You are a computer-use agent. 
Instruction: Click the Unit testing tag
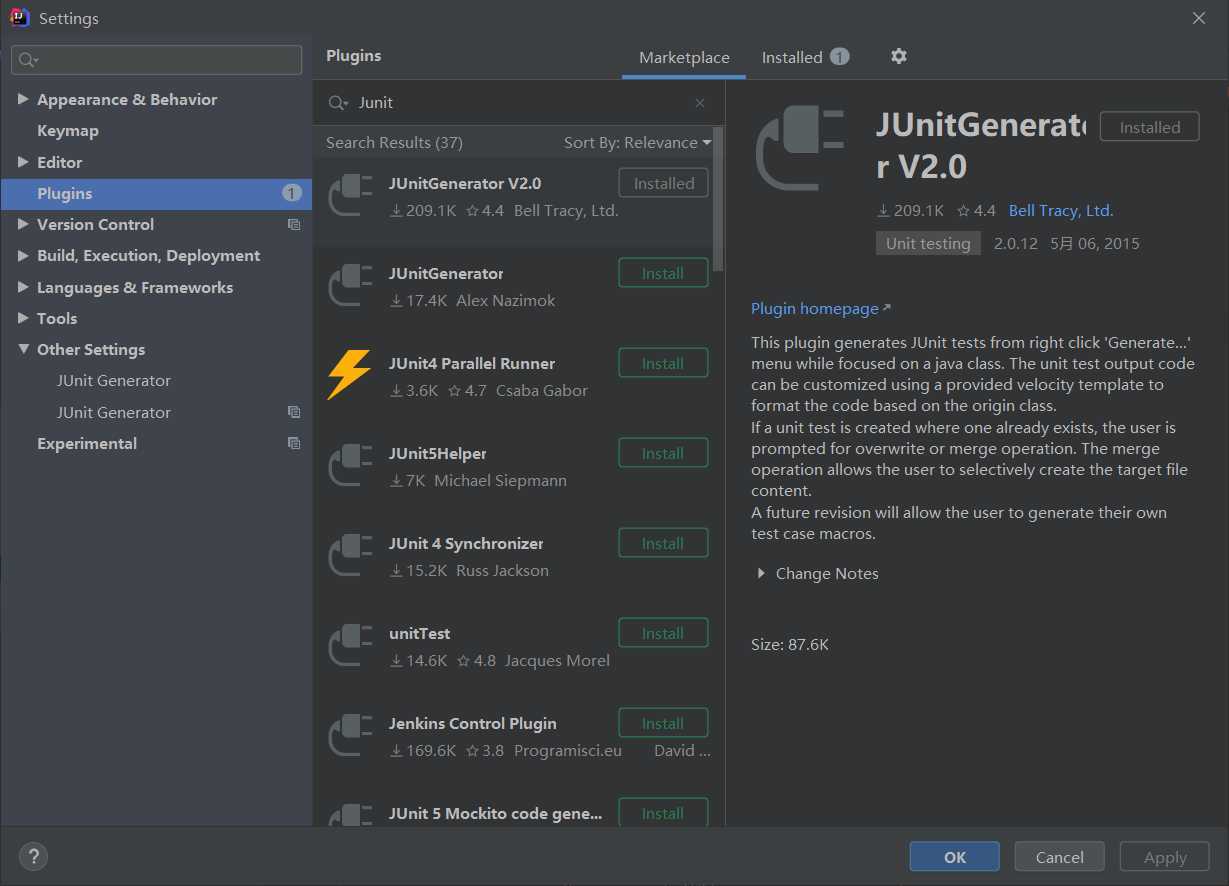click(928, 244)
